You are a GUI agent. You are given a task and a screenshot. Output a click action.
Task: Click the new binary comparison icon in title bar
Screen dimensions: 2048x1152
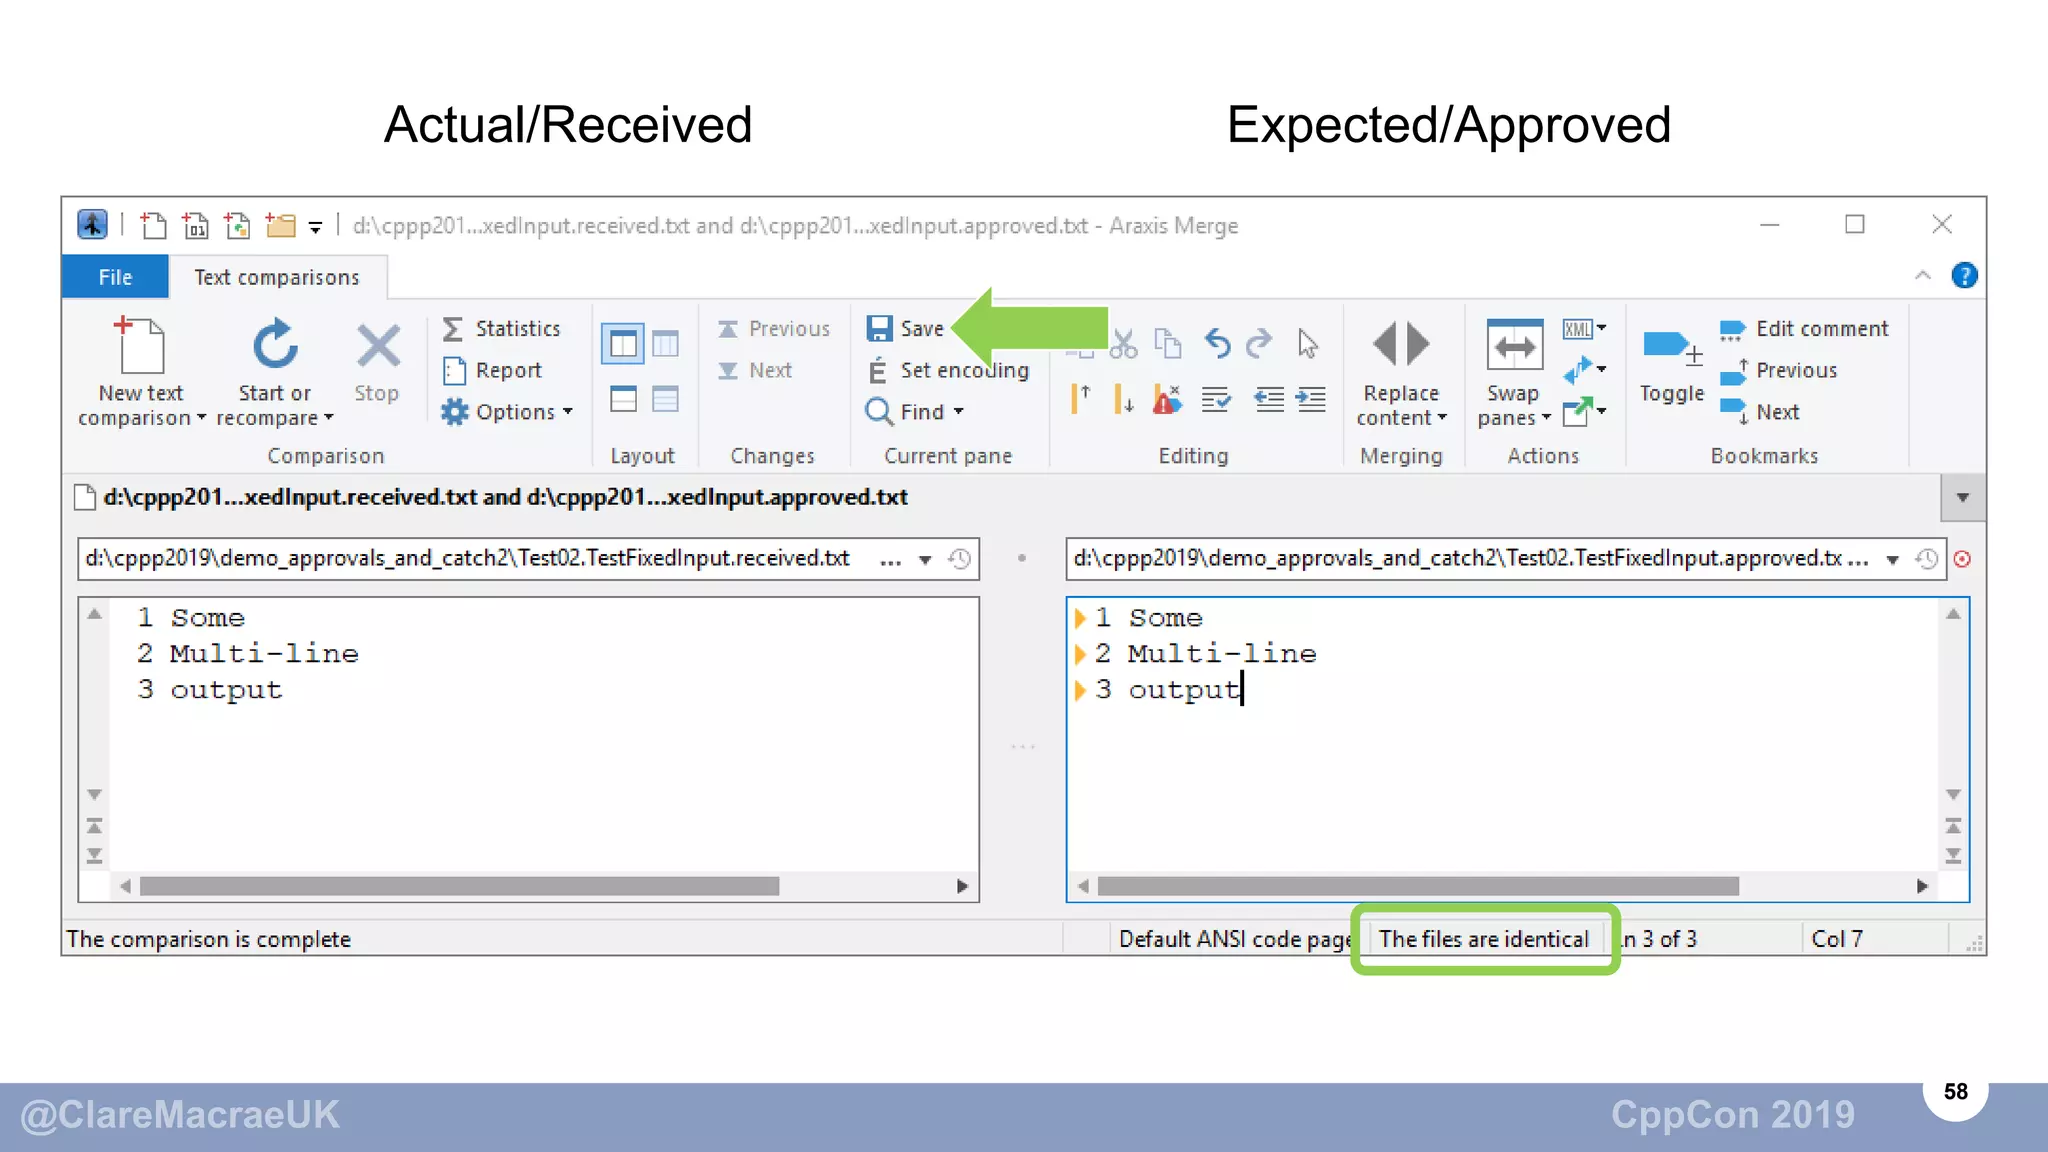[x=195, y=225]
